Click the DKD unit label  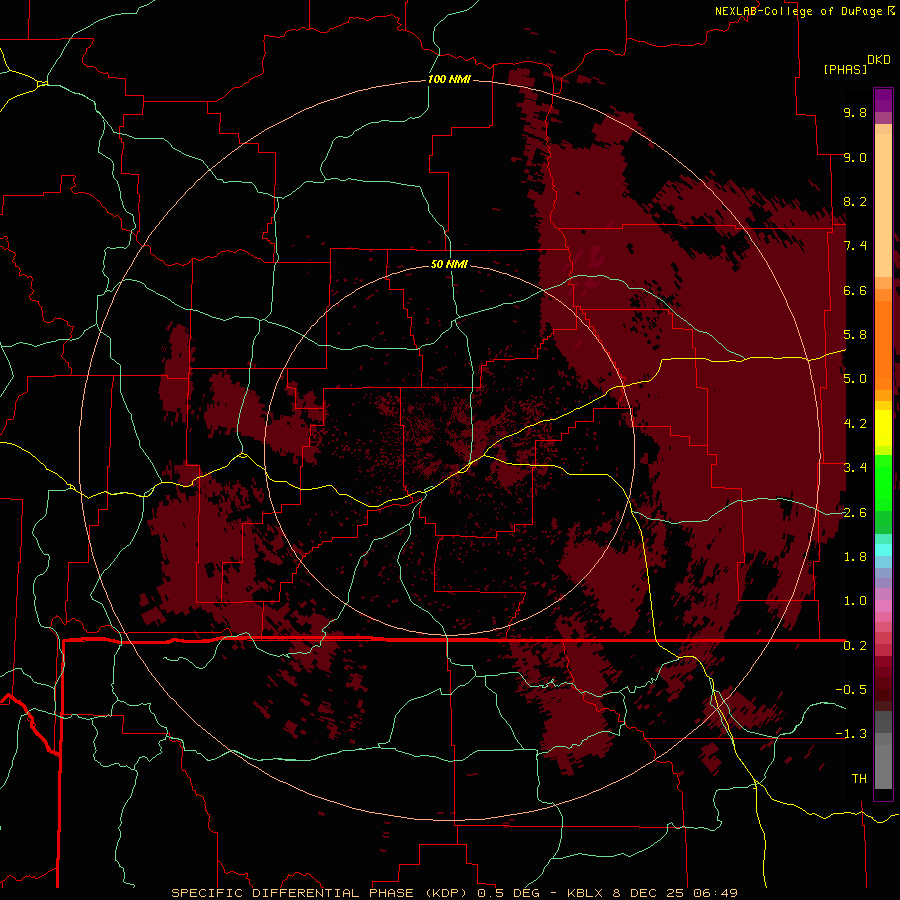(x=879, y=60)
